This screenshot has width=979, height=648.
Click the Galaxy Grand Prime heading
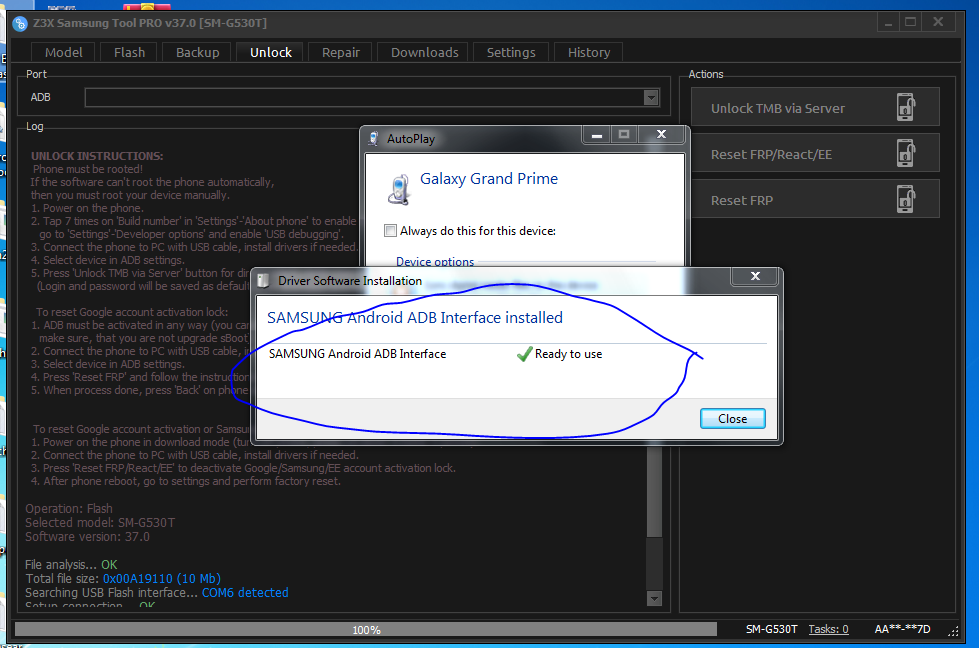tap(489, 179)
